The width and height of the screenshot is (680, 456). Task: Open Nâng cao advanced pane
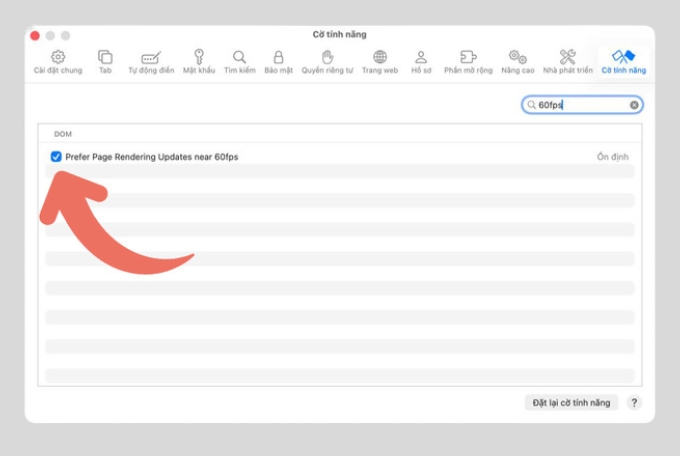[x=518, y=62]
